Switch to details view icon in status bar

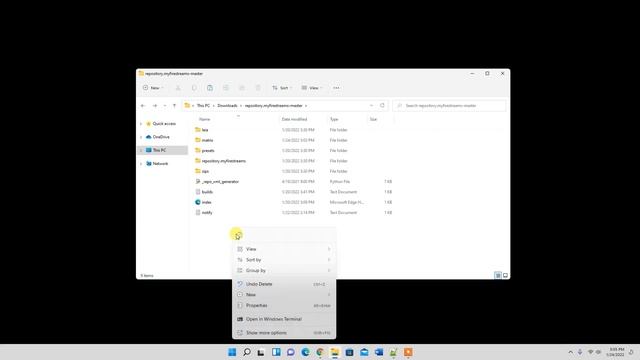(x=498, y=276)
